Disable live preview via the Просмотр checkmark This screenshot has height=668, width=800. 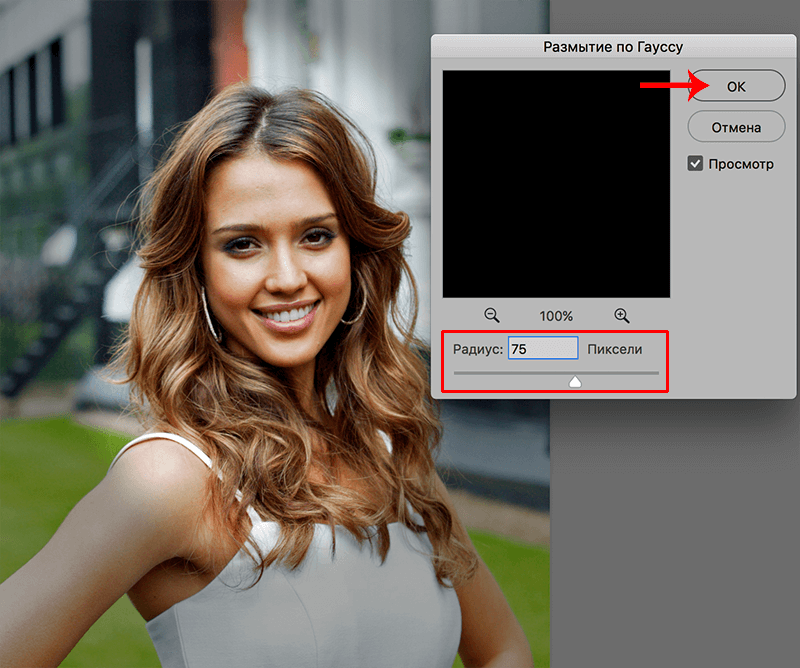695,163
